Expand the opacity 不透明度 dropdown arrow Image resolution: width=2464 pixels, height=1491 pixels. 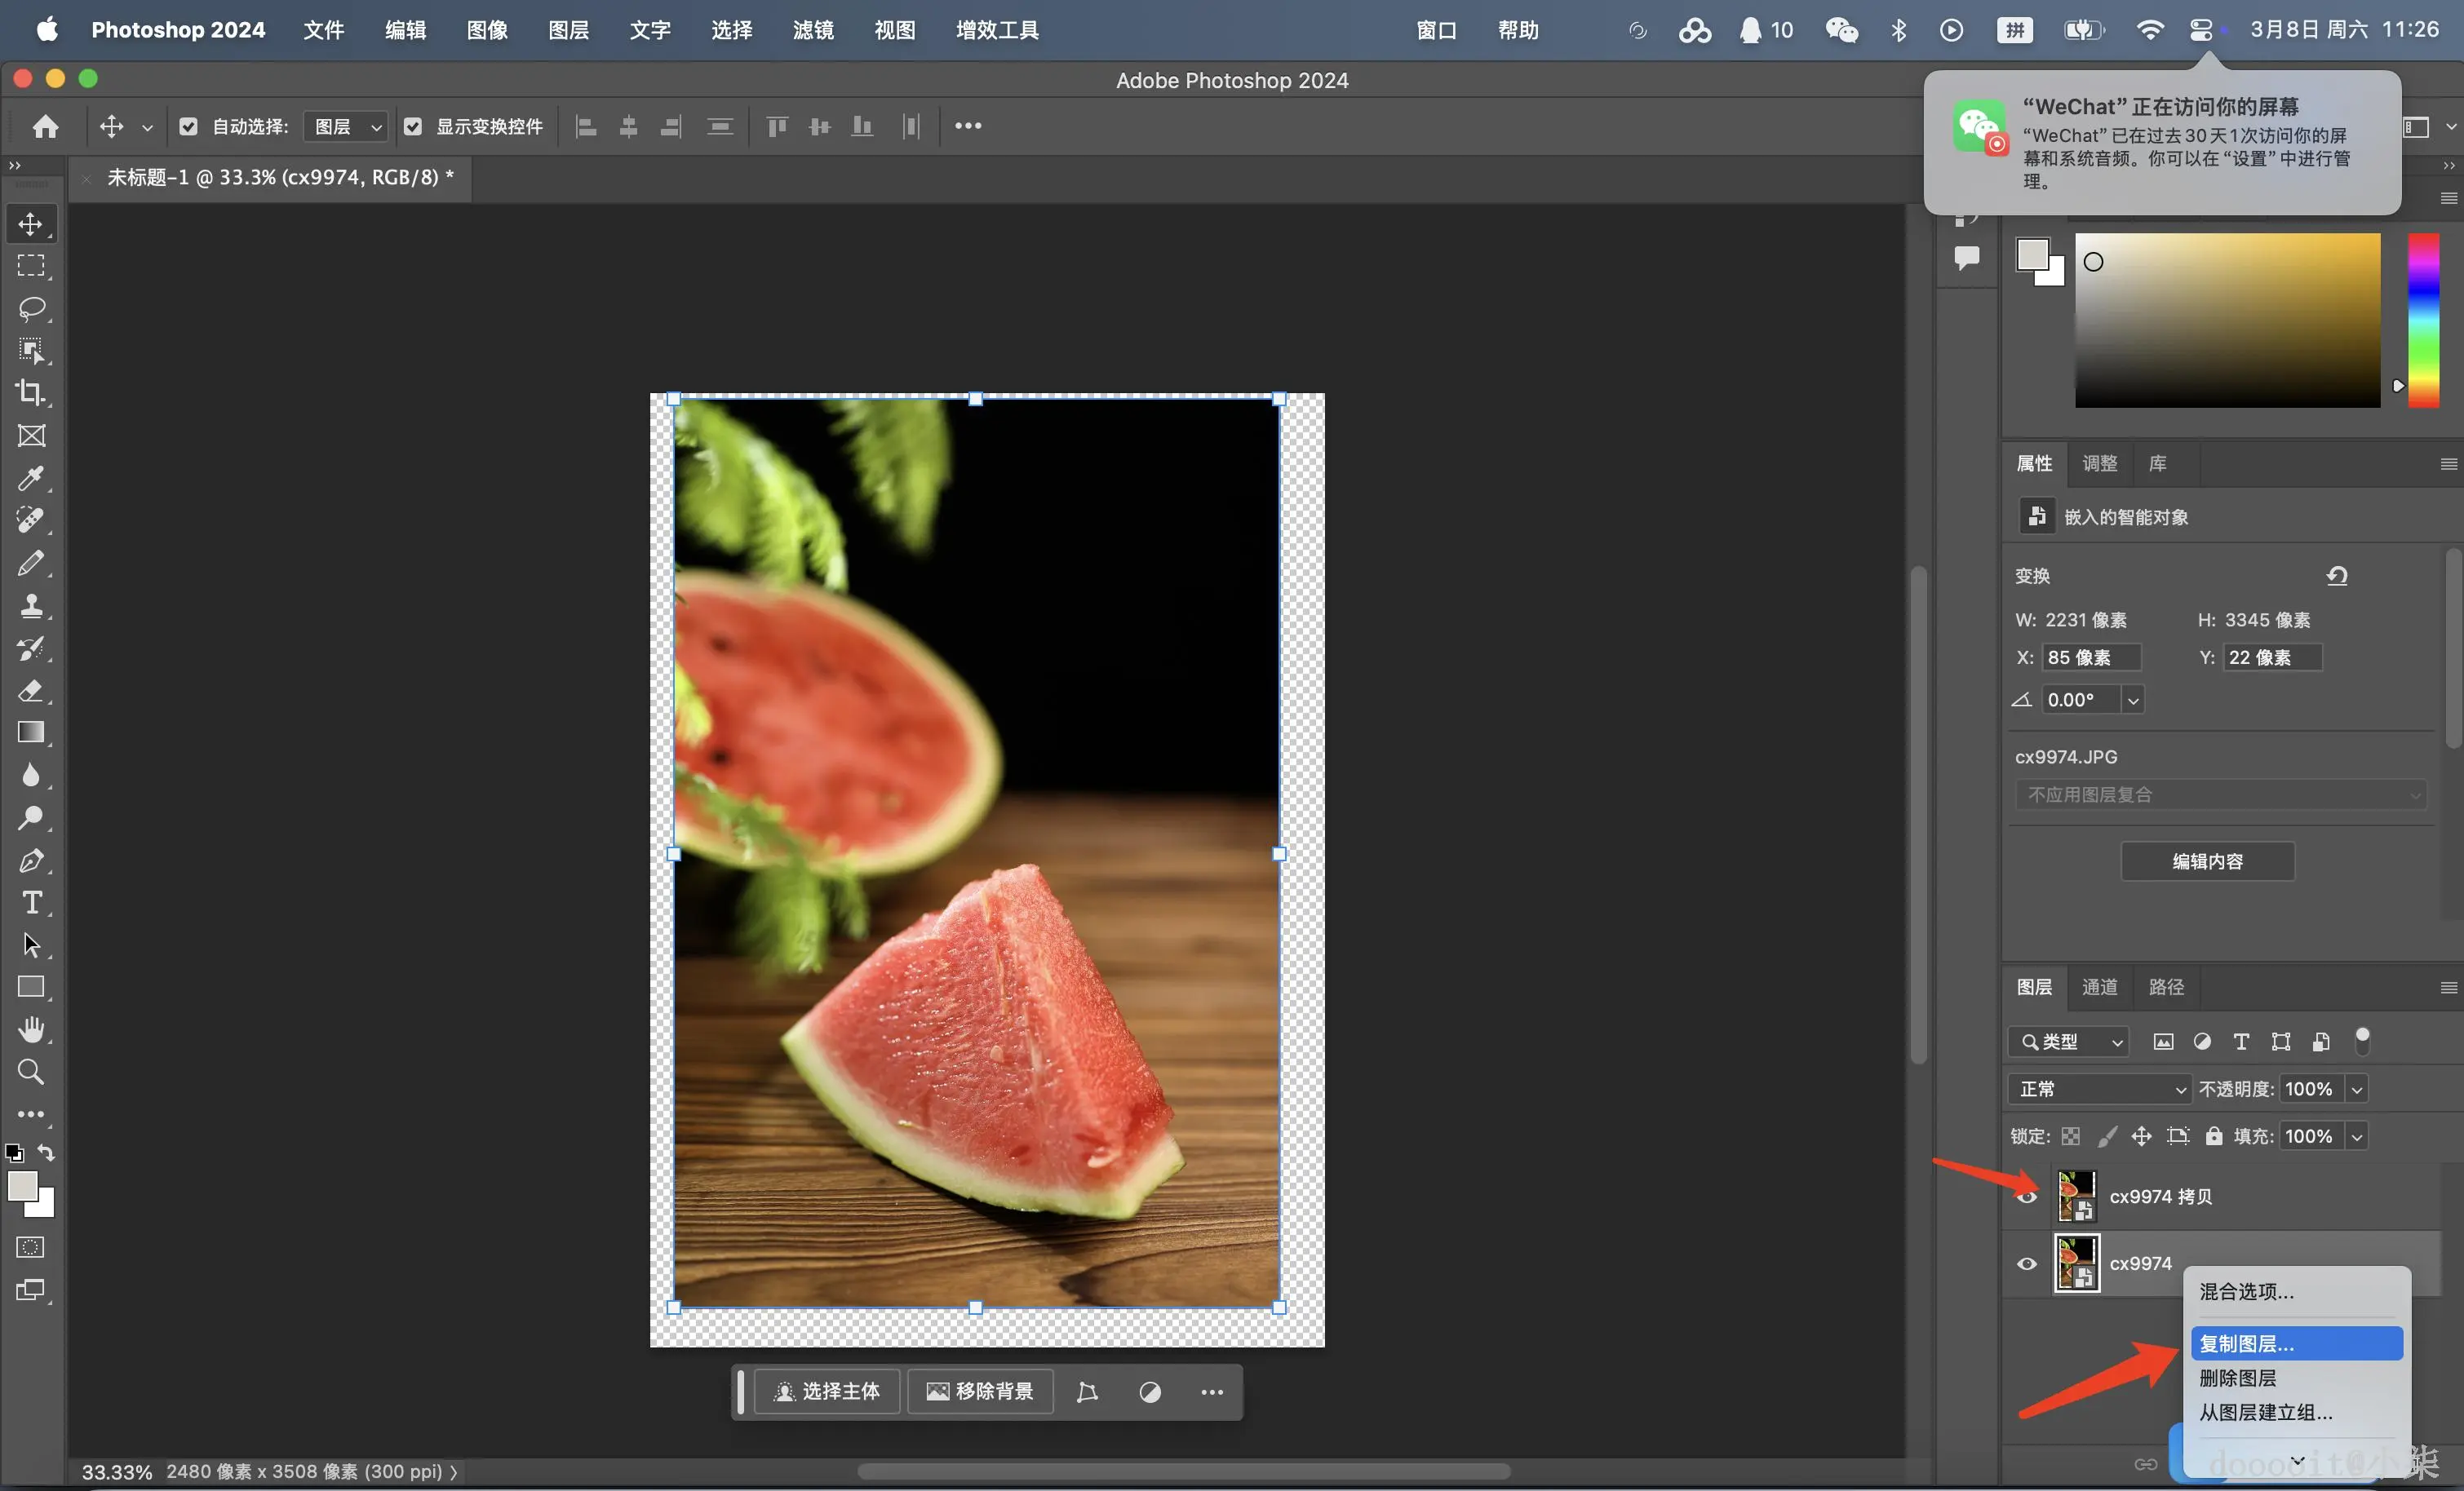click(2357, 1089)
